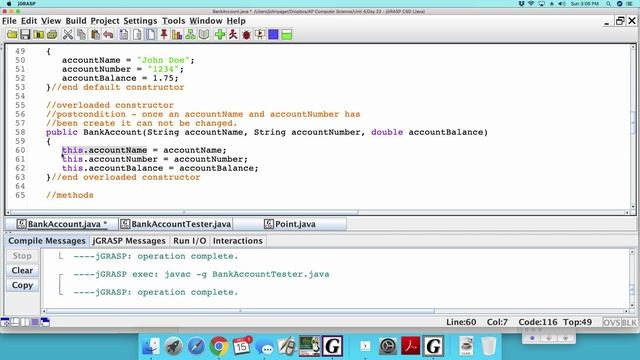Copy selection using the toolbar copy icon
This screenshot has height=360, width=640.
(x=82, y=35)
